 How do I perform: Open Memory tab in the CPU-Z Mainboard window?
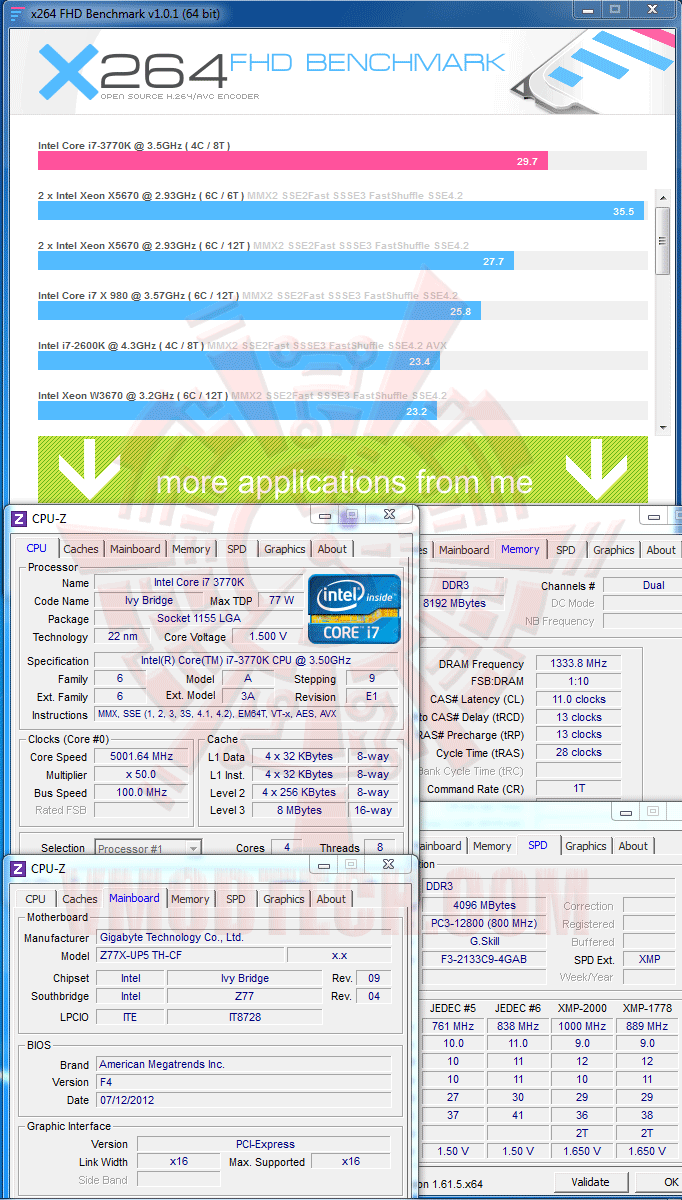190,899
